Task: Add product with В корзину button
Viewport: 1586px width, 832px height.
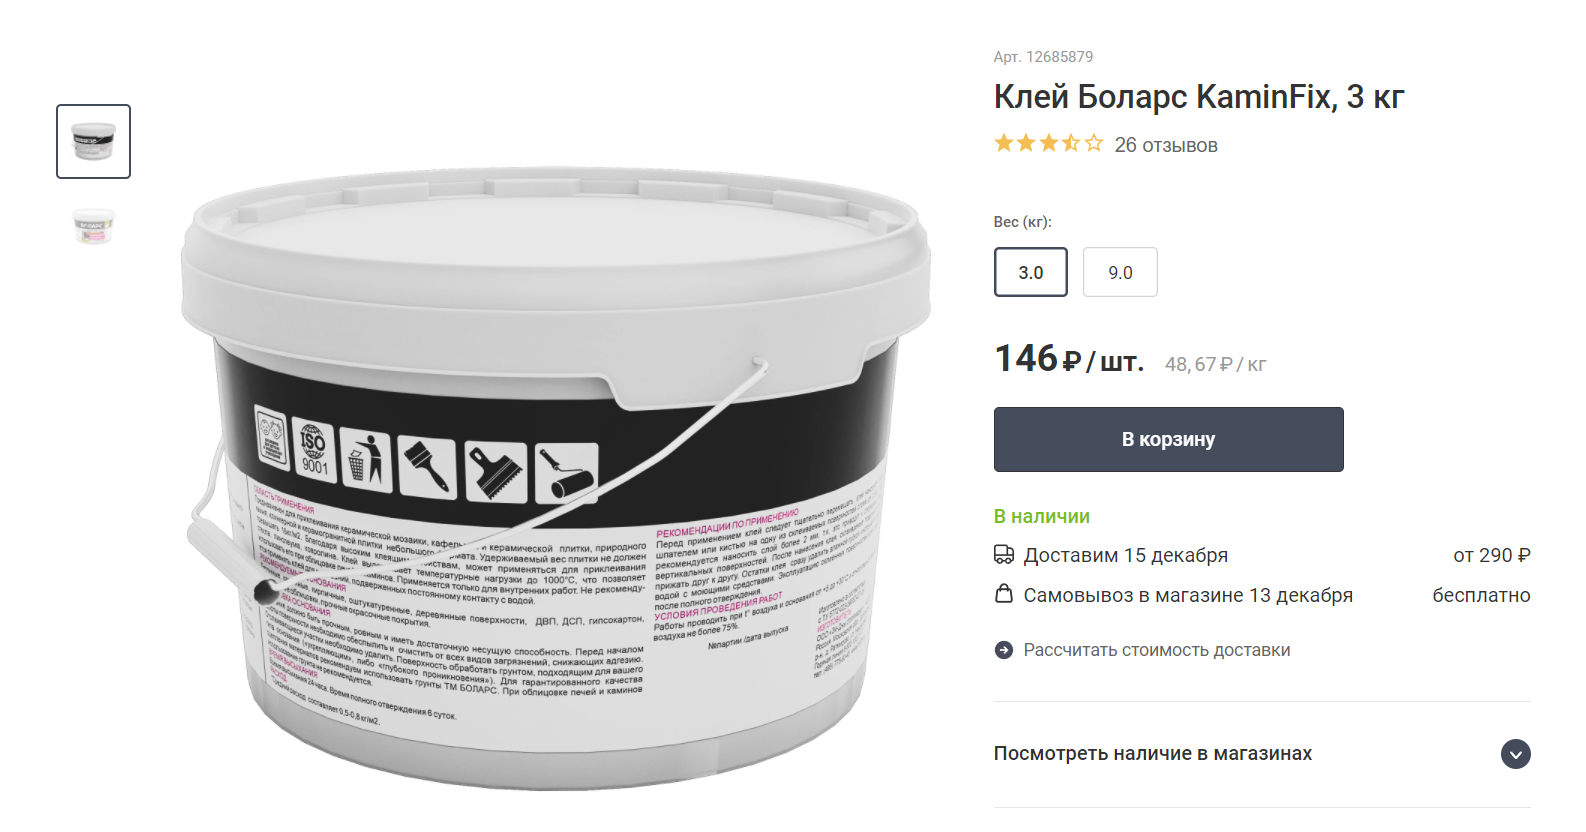Action: [x=1168, y=439]
